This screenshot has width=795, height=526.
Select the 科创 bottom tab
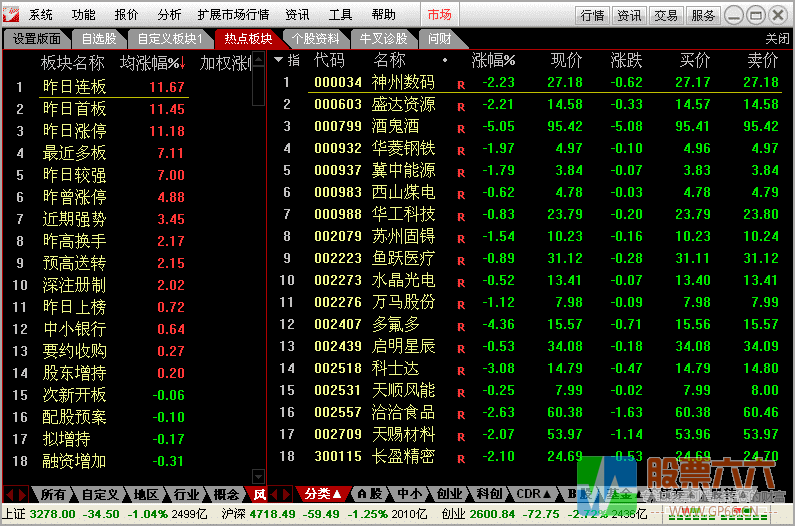[x=489, y=494]
